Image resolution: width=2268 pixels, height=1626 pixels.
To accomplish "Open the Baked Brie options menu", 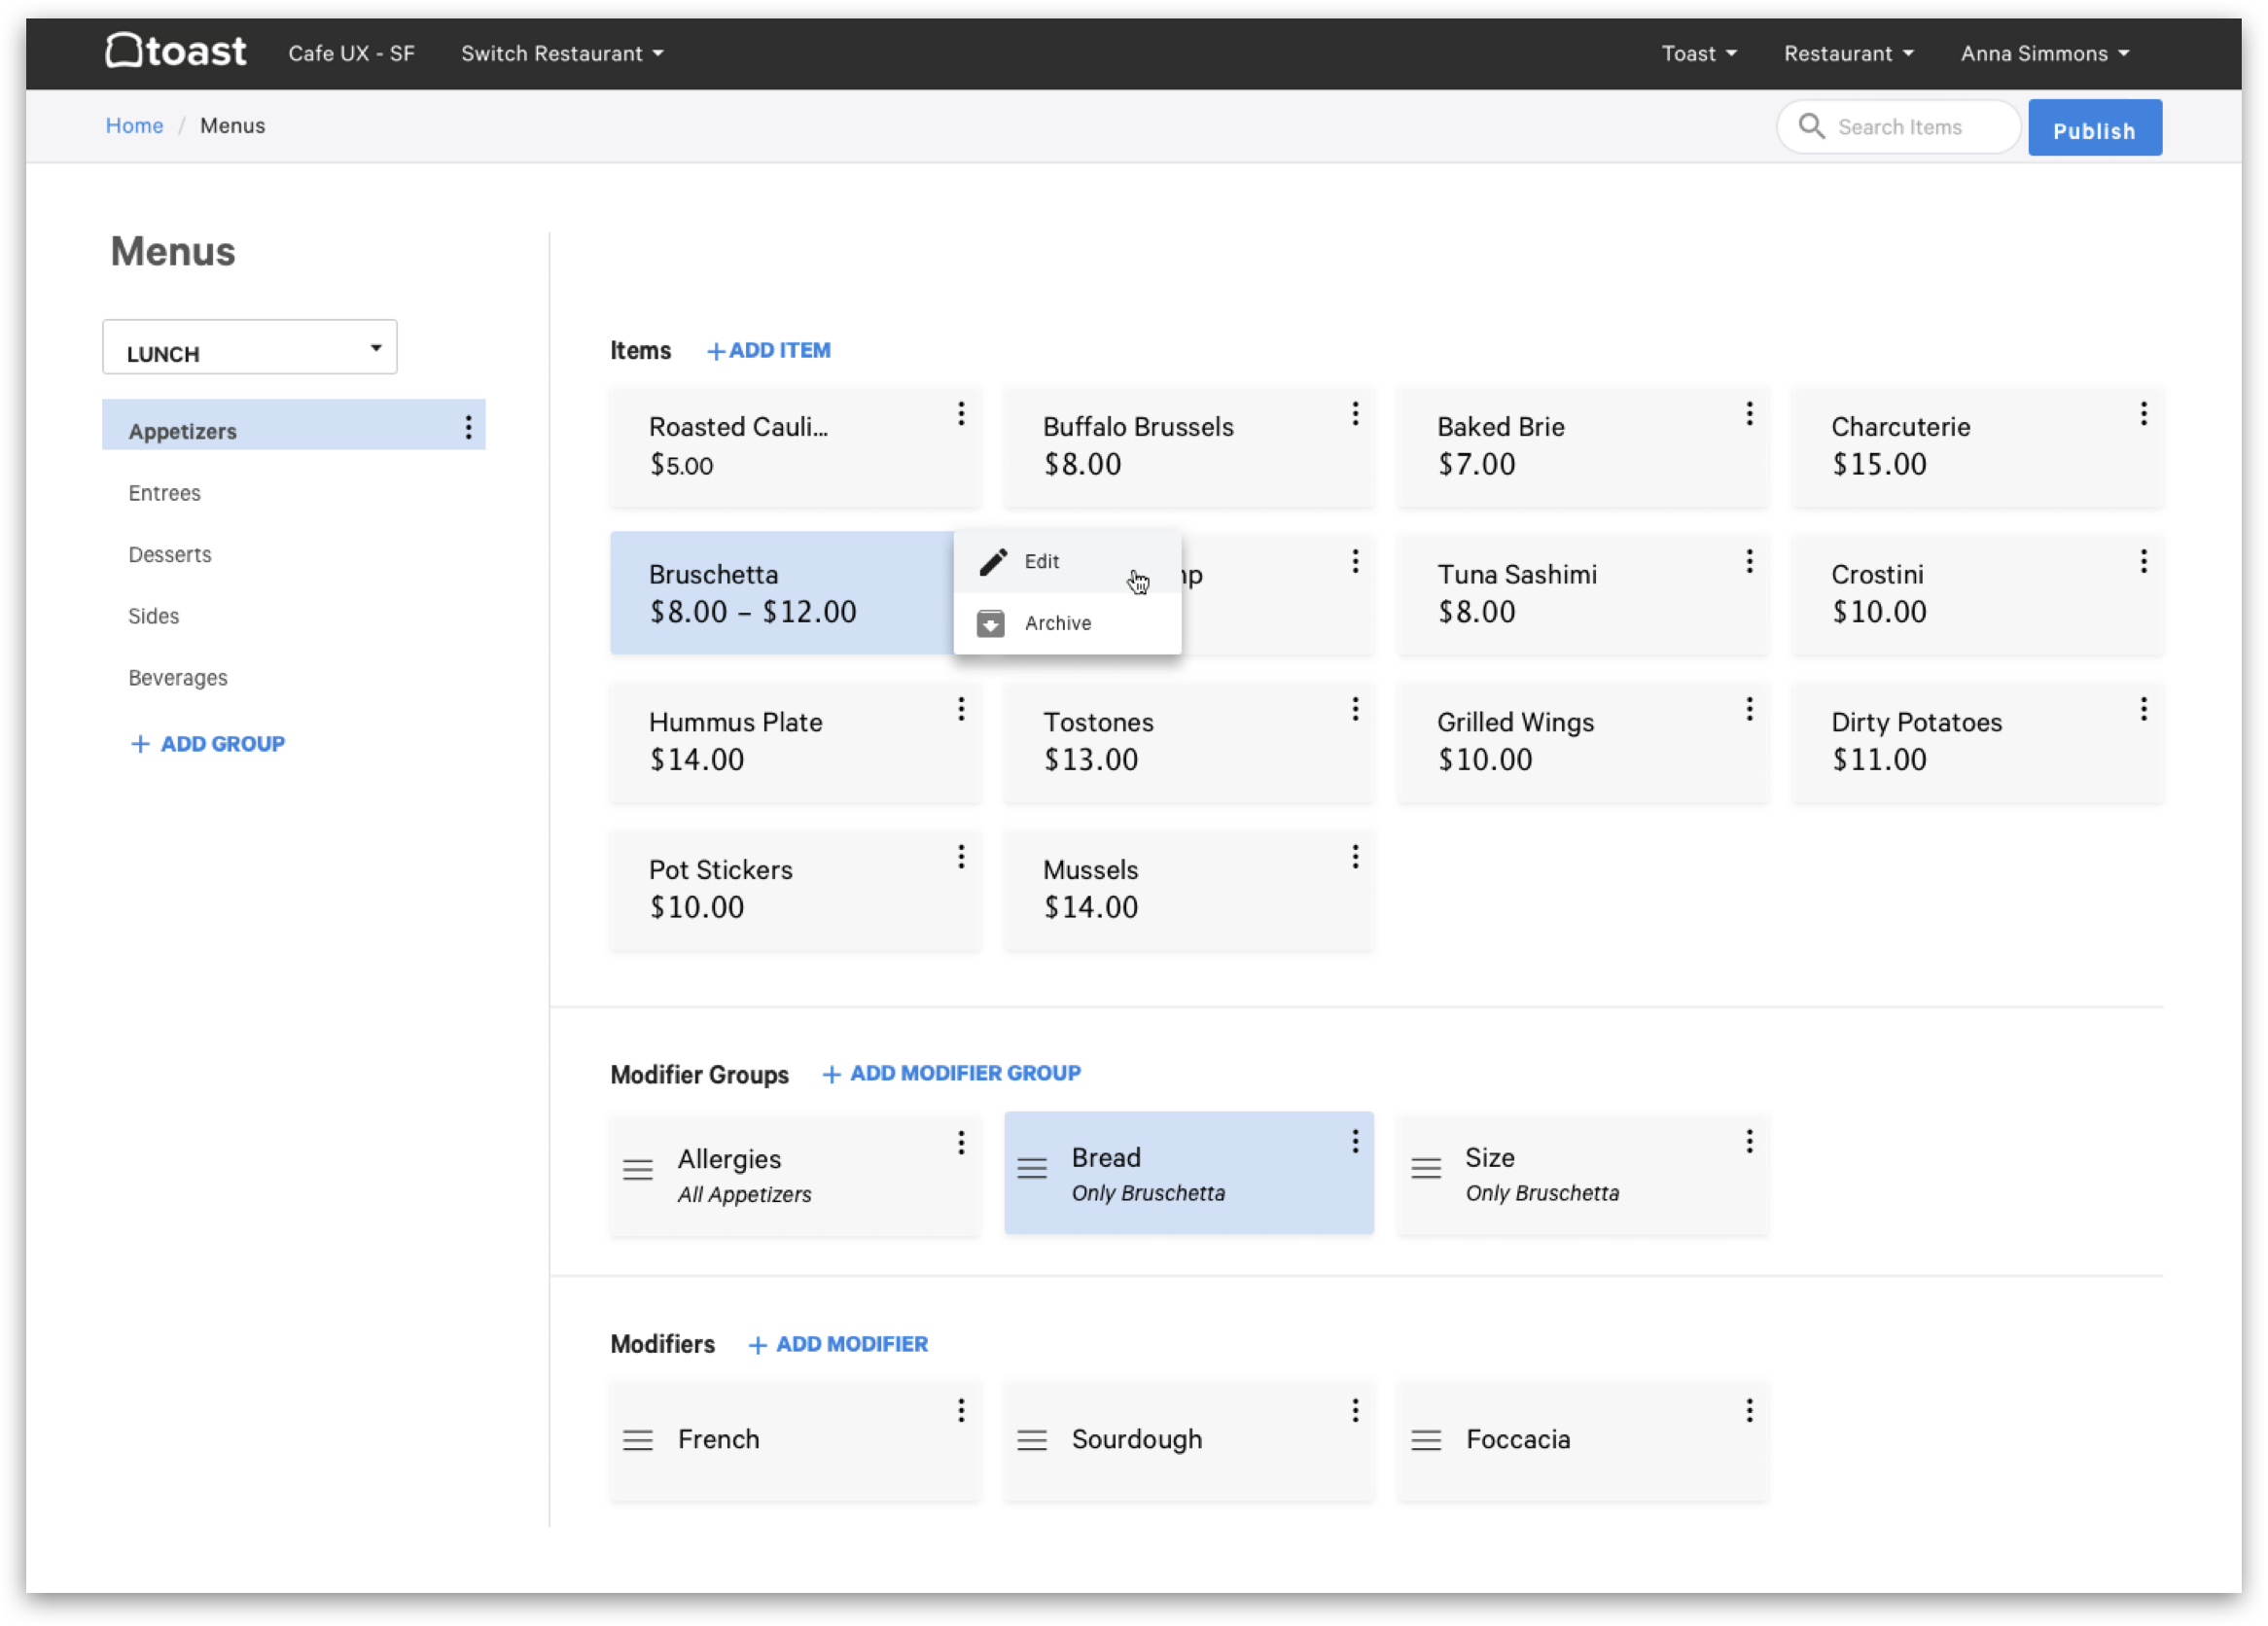I will [x=1749, y=414].
